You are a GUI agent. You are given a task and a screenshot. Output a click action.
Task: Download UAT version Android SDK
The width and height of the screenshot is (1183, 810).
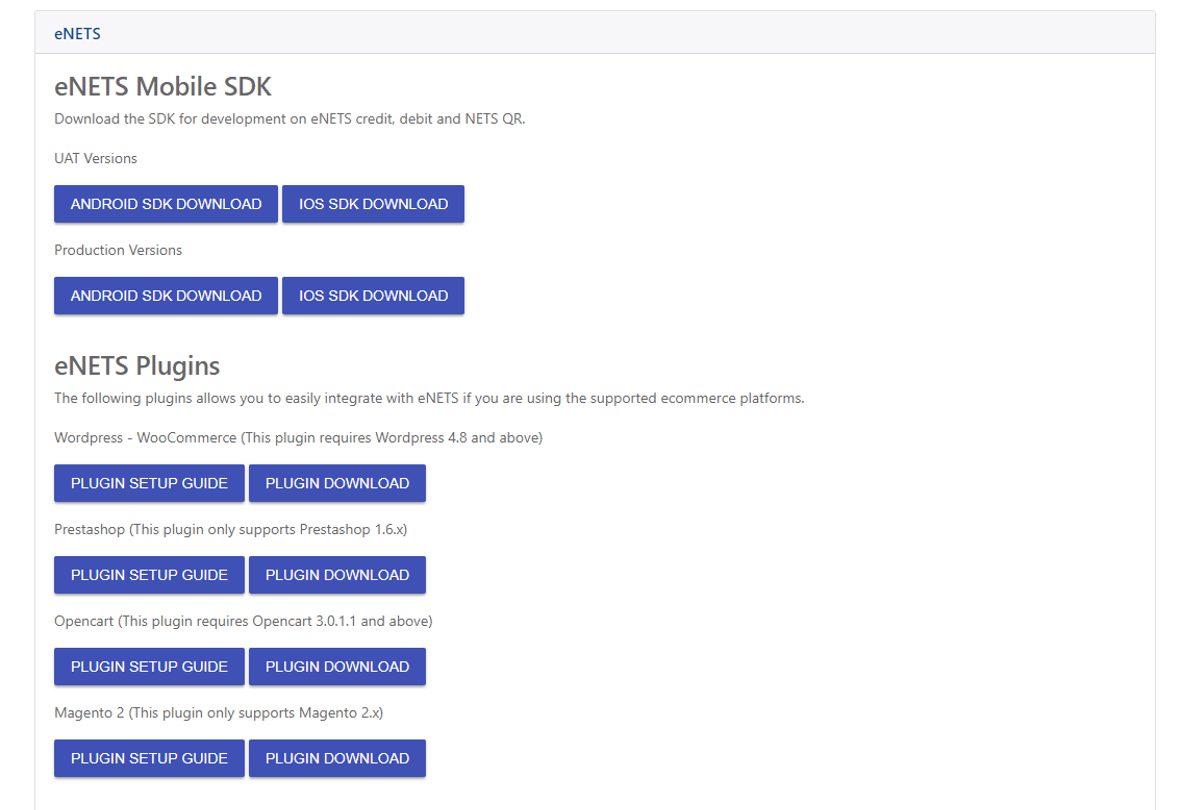click(x=166, y=204)
